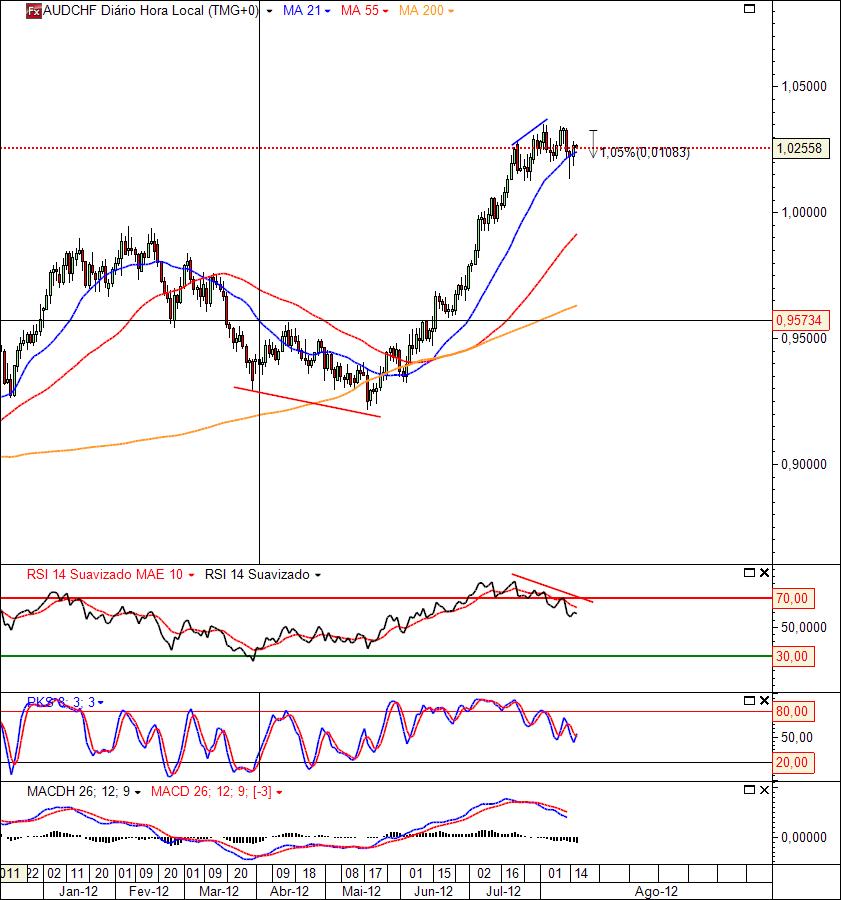The width and height of the screenshot is (841, 900).
Task: Open the MA 21 indicator dropdown
Action: pyautogui.click(x=327, y=11)
